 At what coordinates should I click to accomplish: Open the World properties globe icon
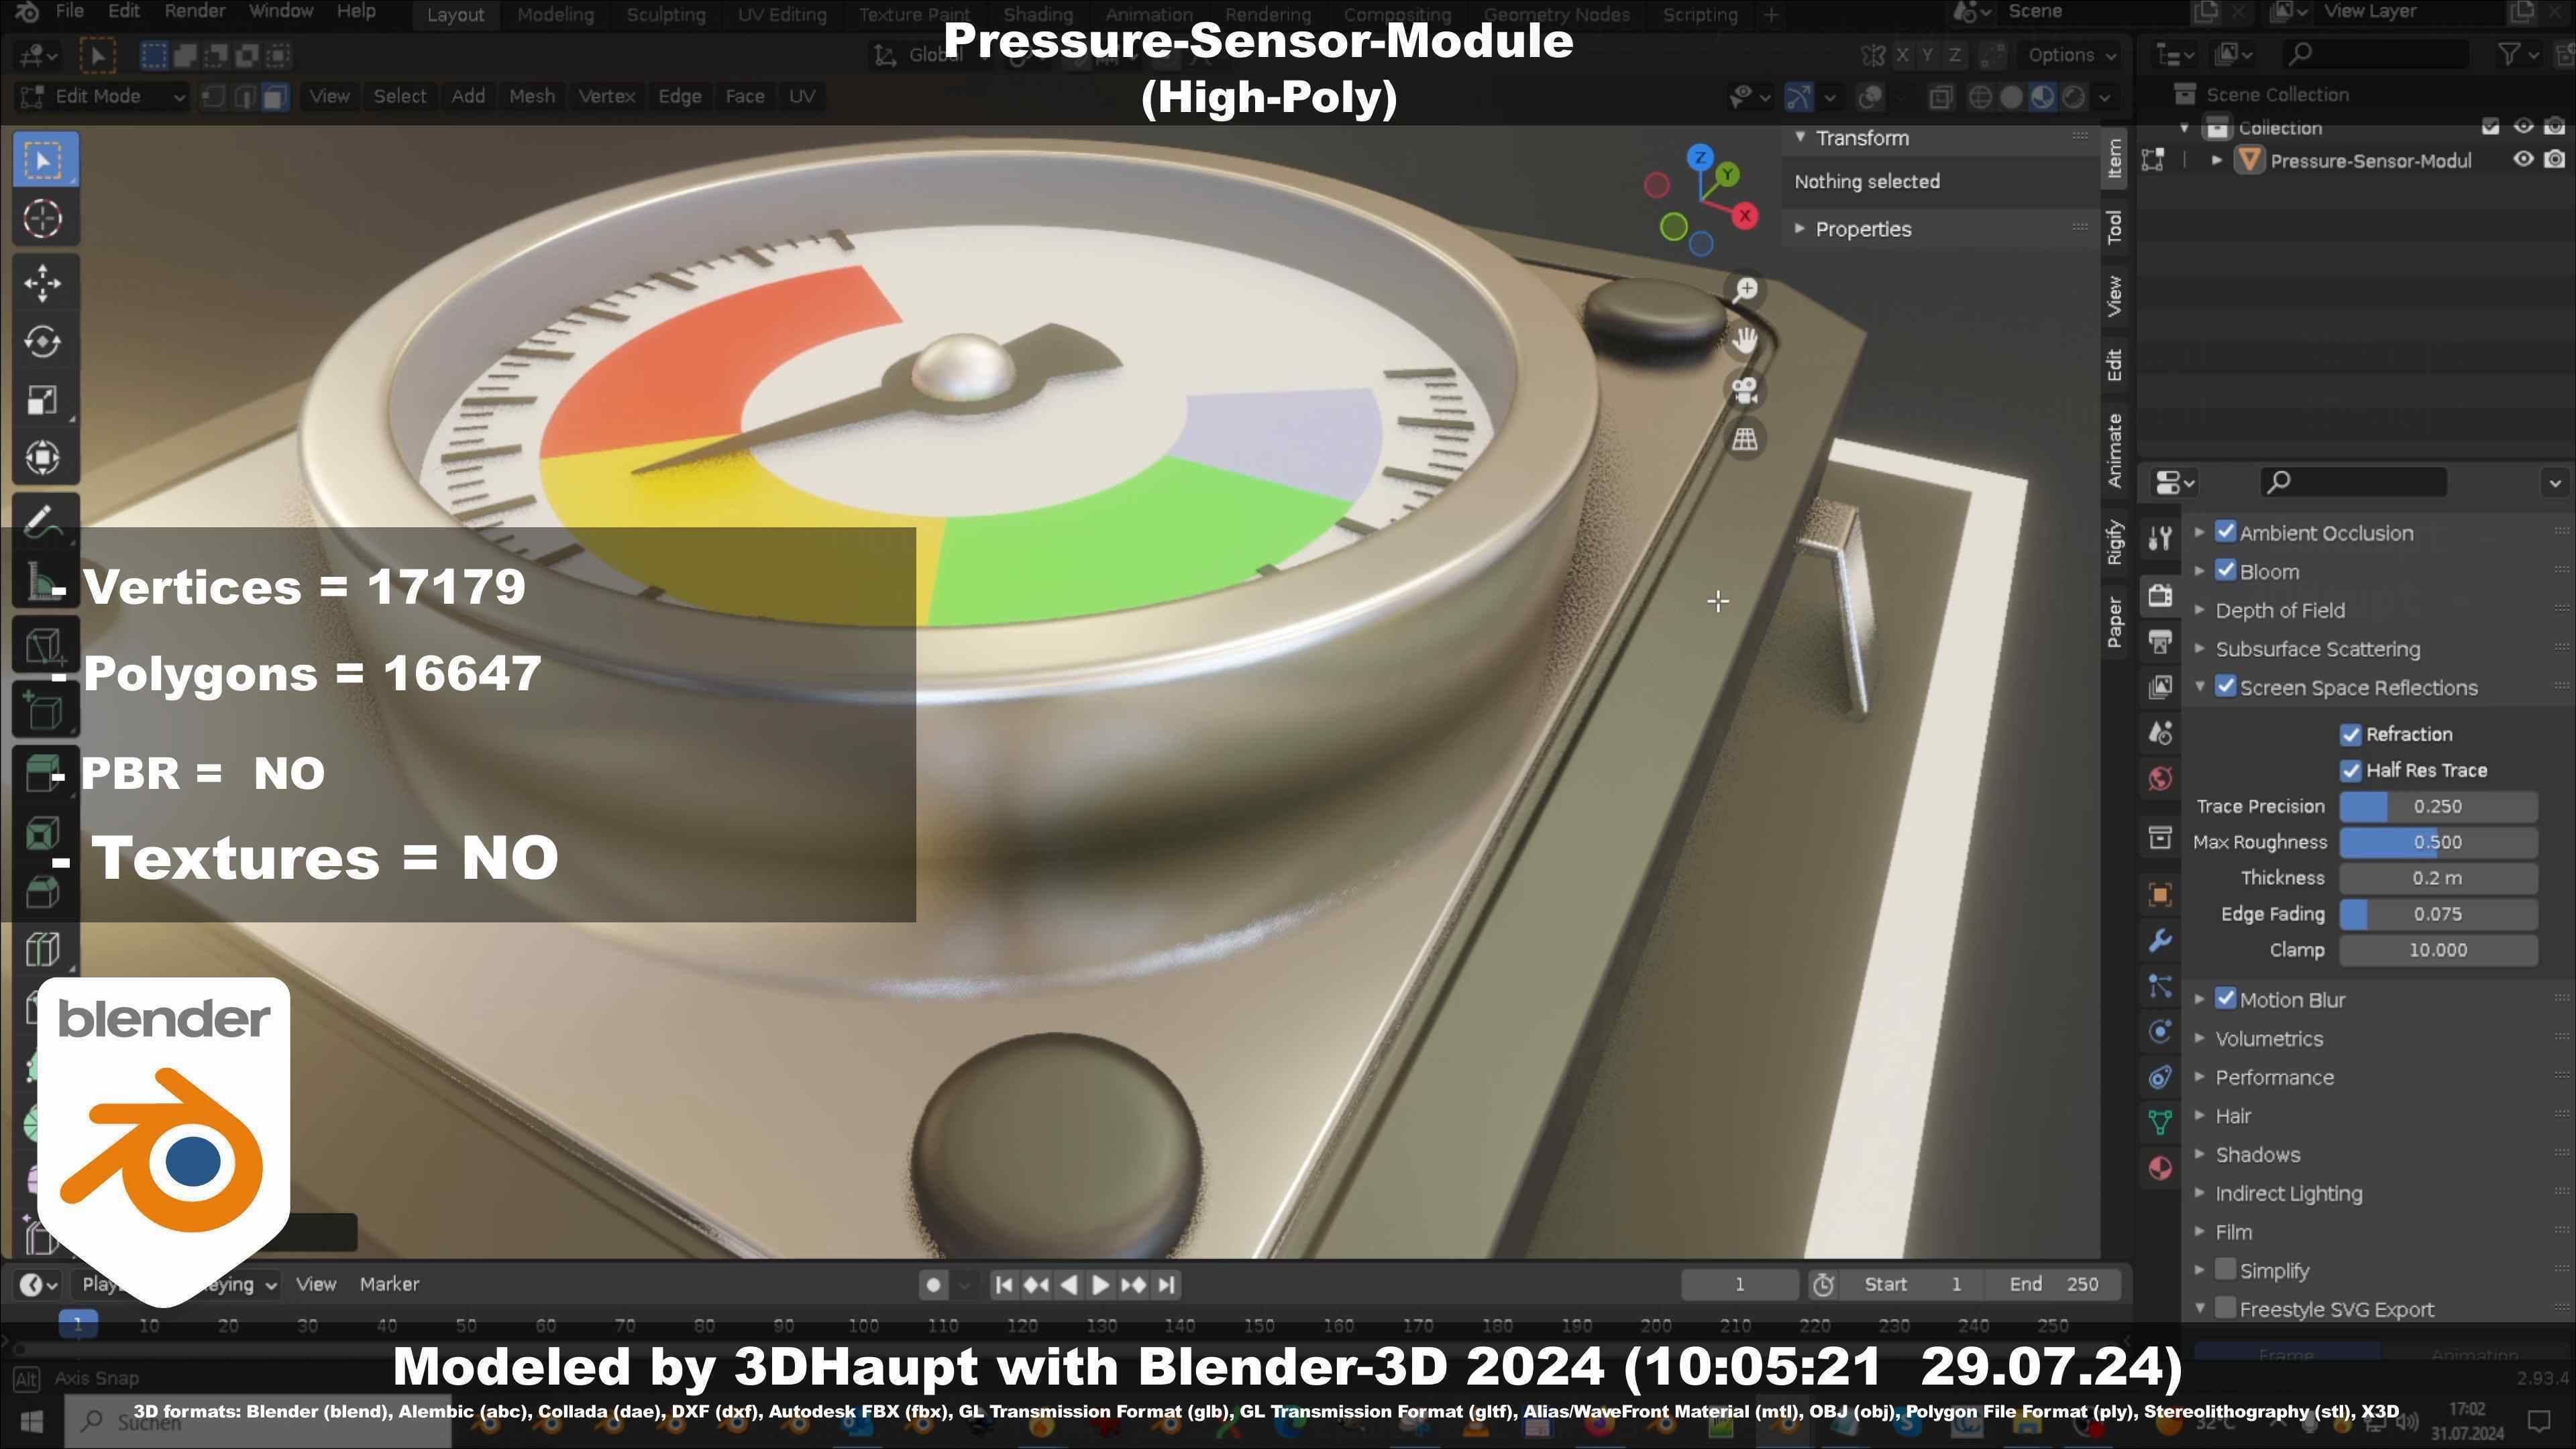click(2160, 778)
